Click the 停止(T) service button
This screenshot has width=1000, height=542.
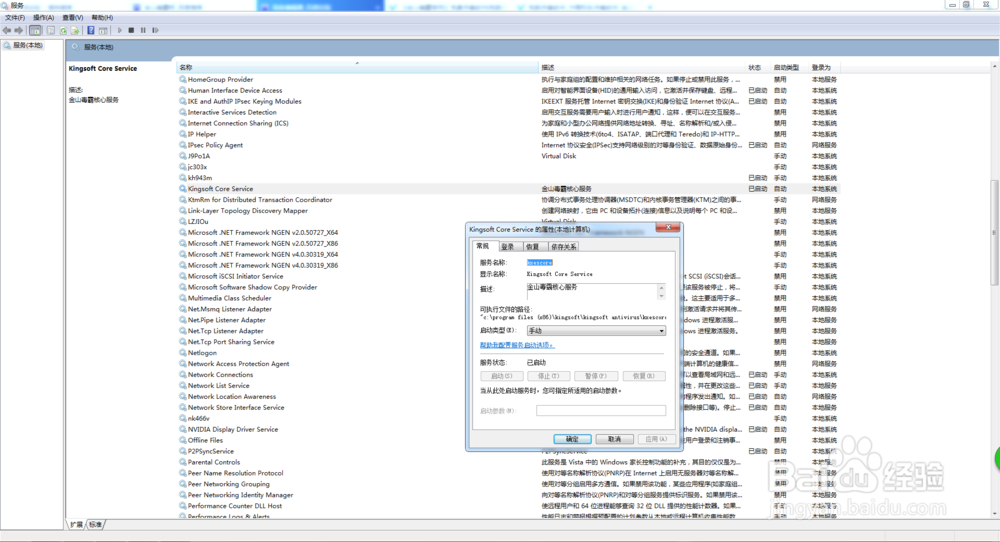(548, 376)
